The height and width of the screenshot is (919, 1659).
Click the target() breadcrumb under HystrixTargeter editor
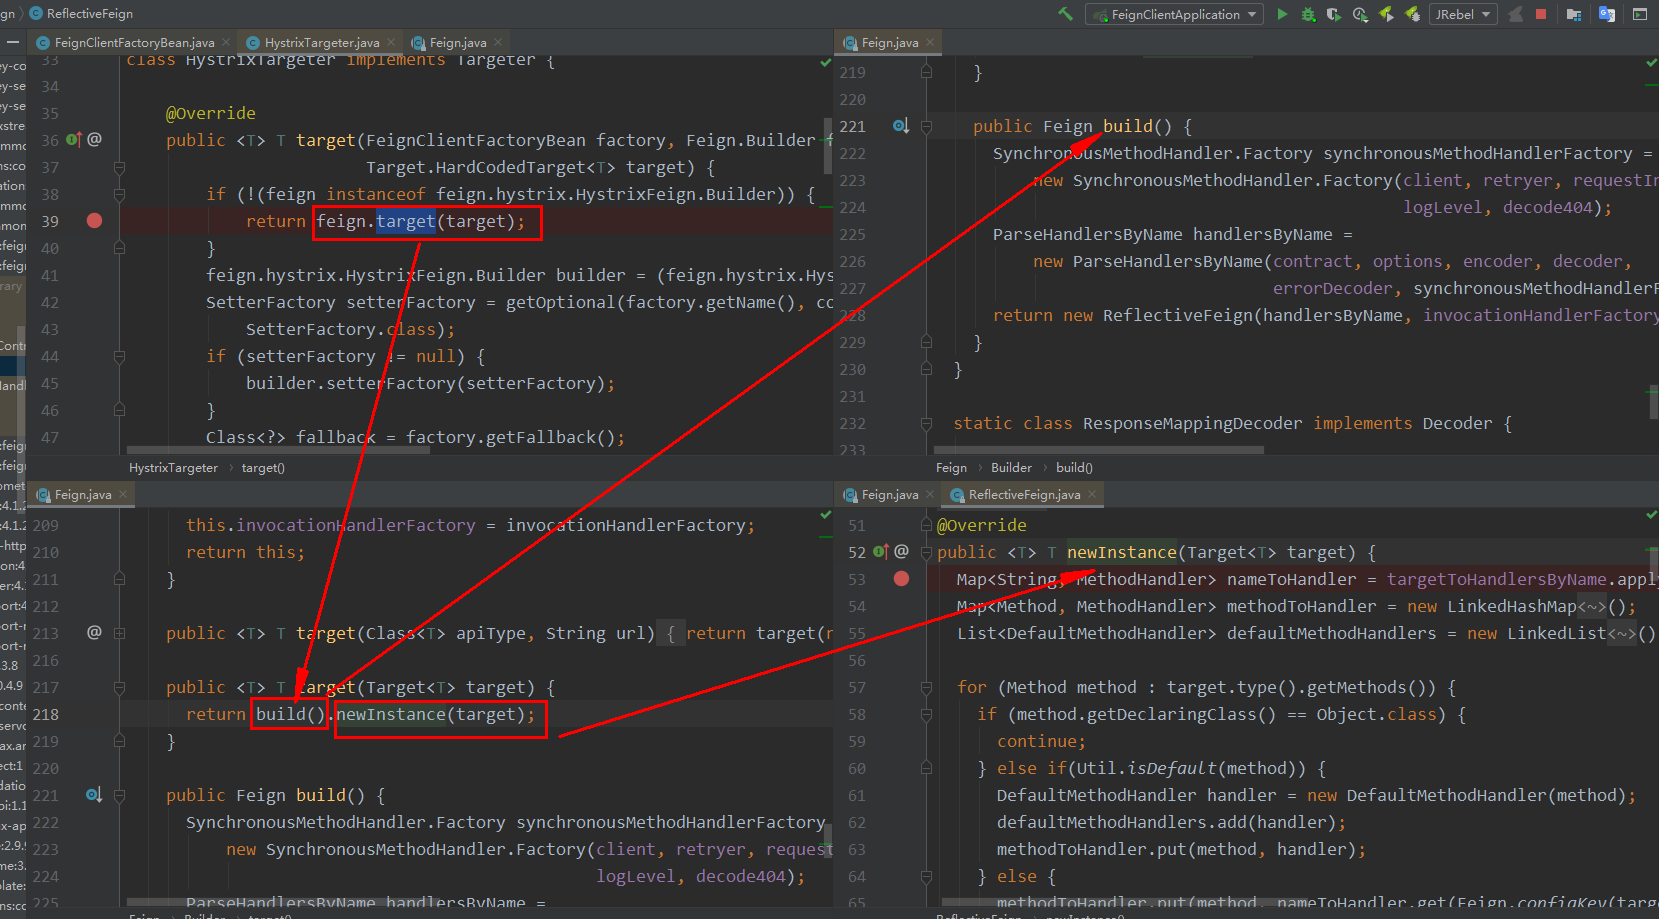click(x=263, y=467)
